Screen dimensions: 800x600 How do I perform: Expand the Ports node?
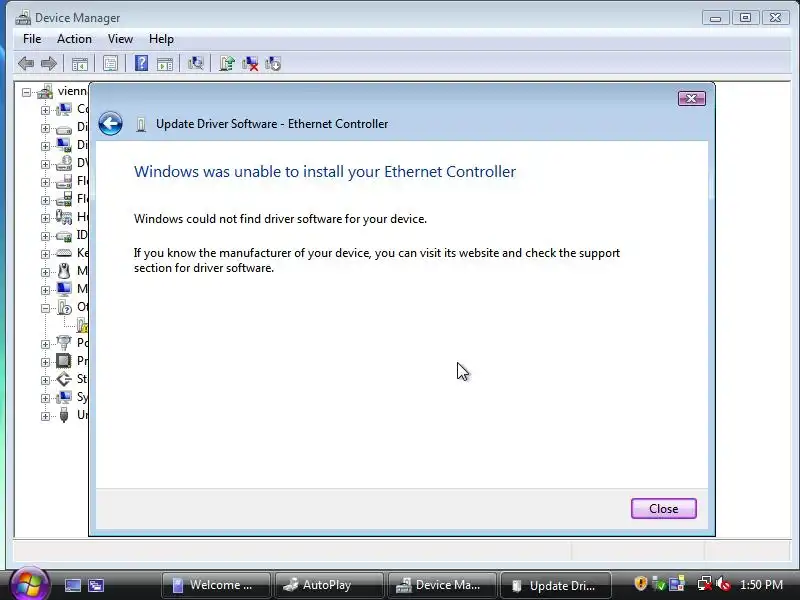45,344
